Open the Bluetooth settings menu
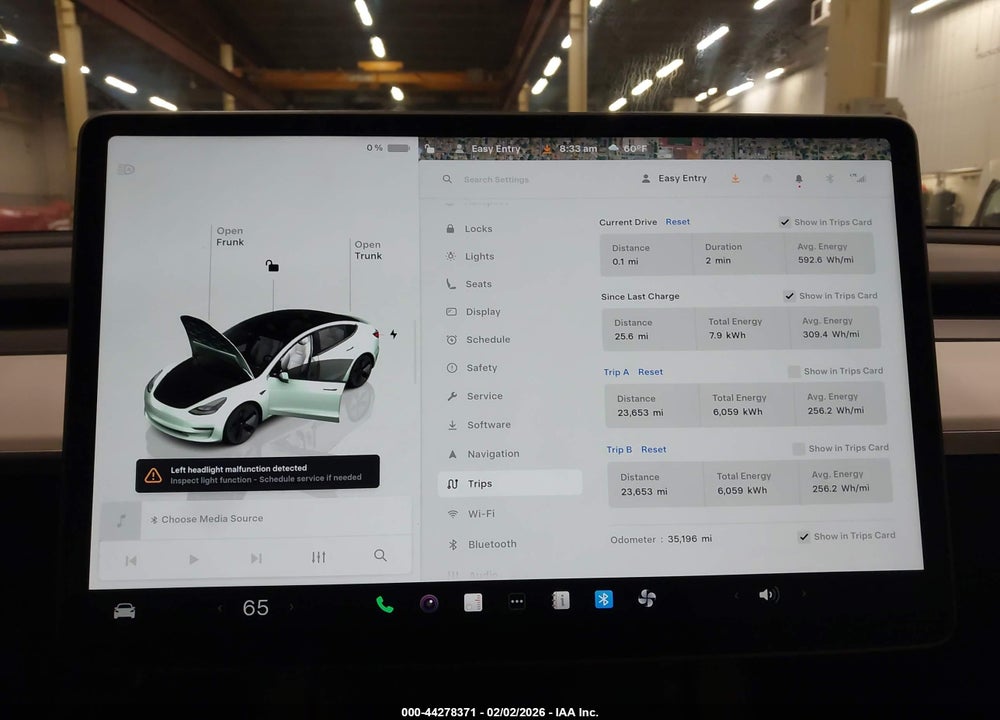 pyautogui.click(x=511, y=544)
